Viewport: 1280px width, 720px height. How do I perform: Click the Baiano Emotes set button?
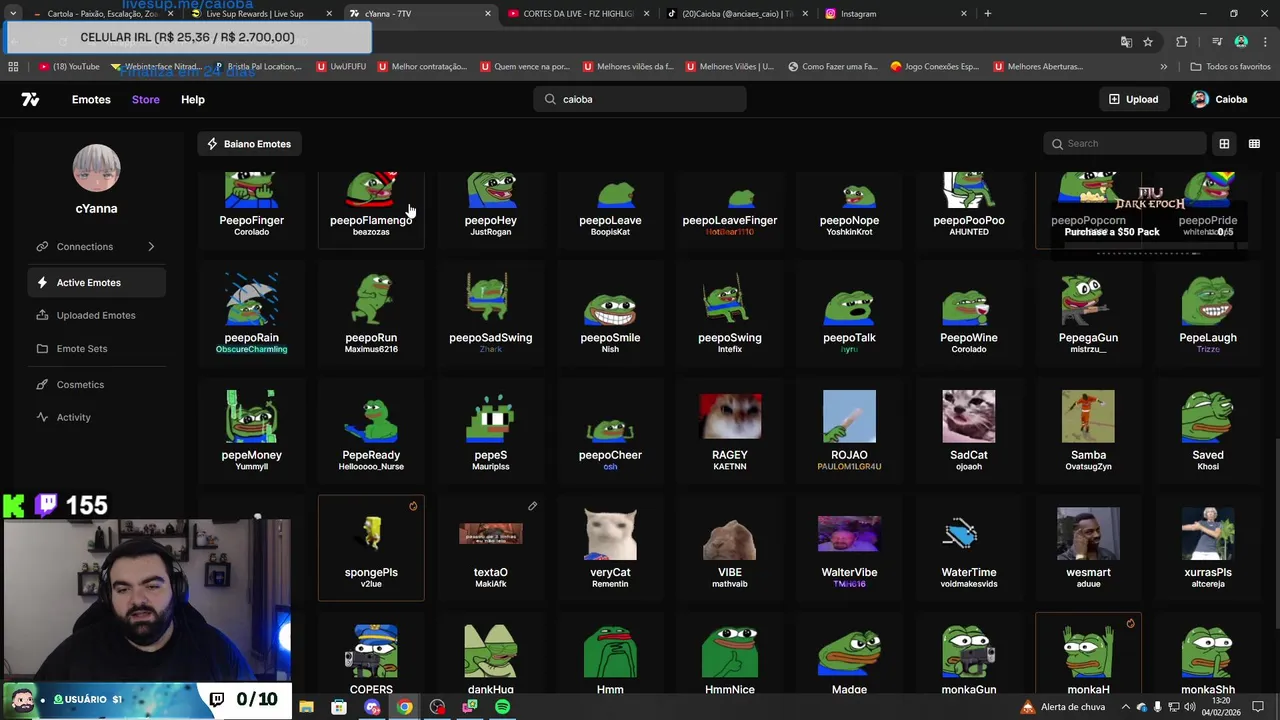(x=249, y=144)
